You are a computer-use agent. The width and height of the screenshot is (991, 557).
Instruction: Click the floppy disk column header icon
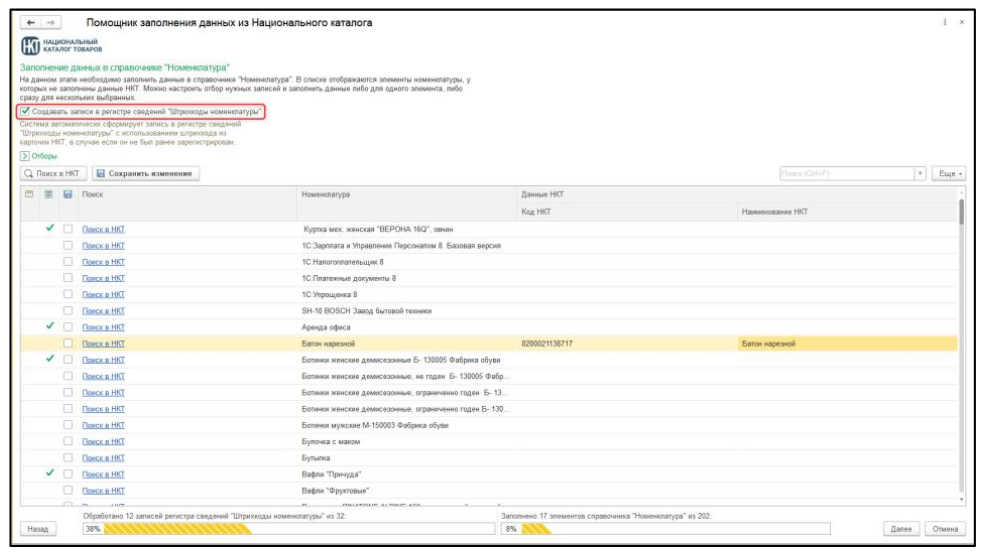point(68,194)
